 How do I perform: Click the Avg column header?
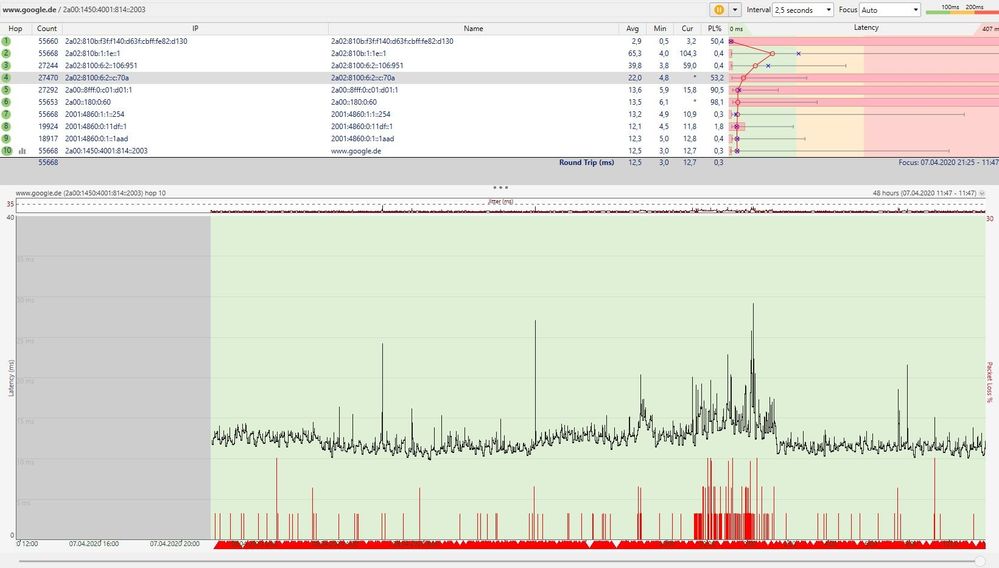632,28
